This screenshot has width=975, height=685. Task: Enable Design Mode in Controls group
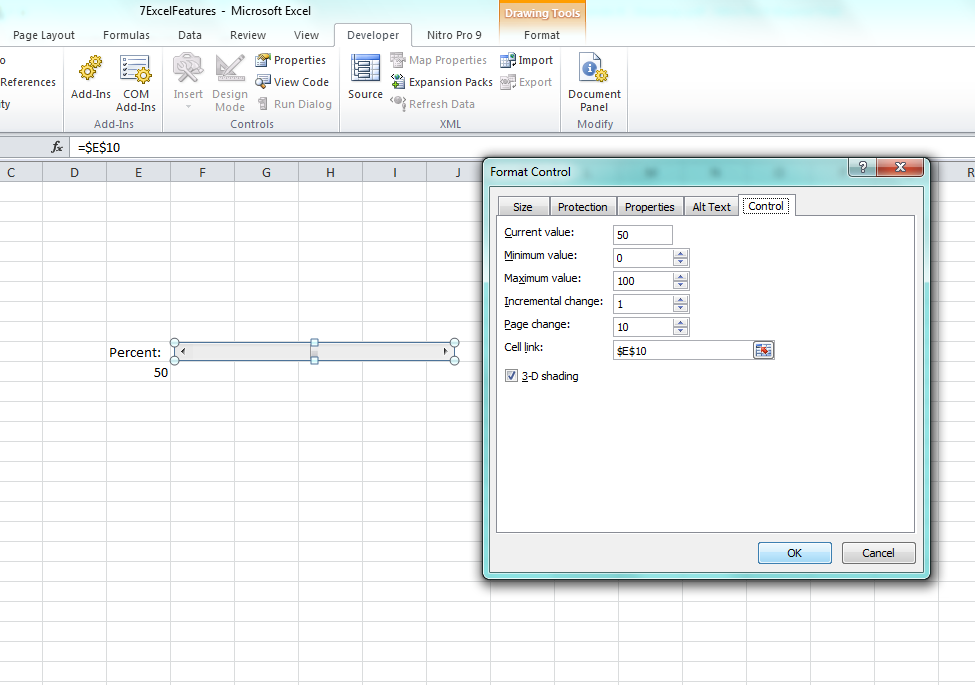[x=229, y=80]
